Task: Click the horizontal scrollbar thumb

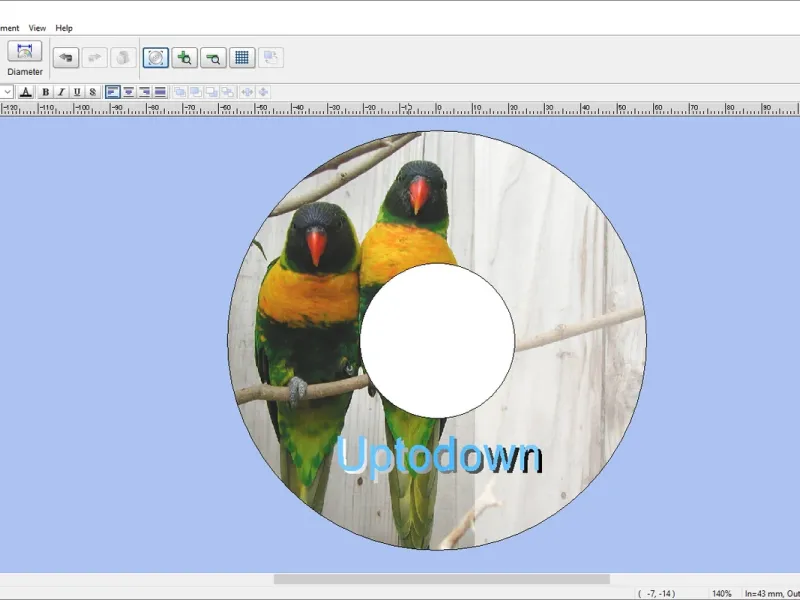Action: click(x=442, y=579)
